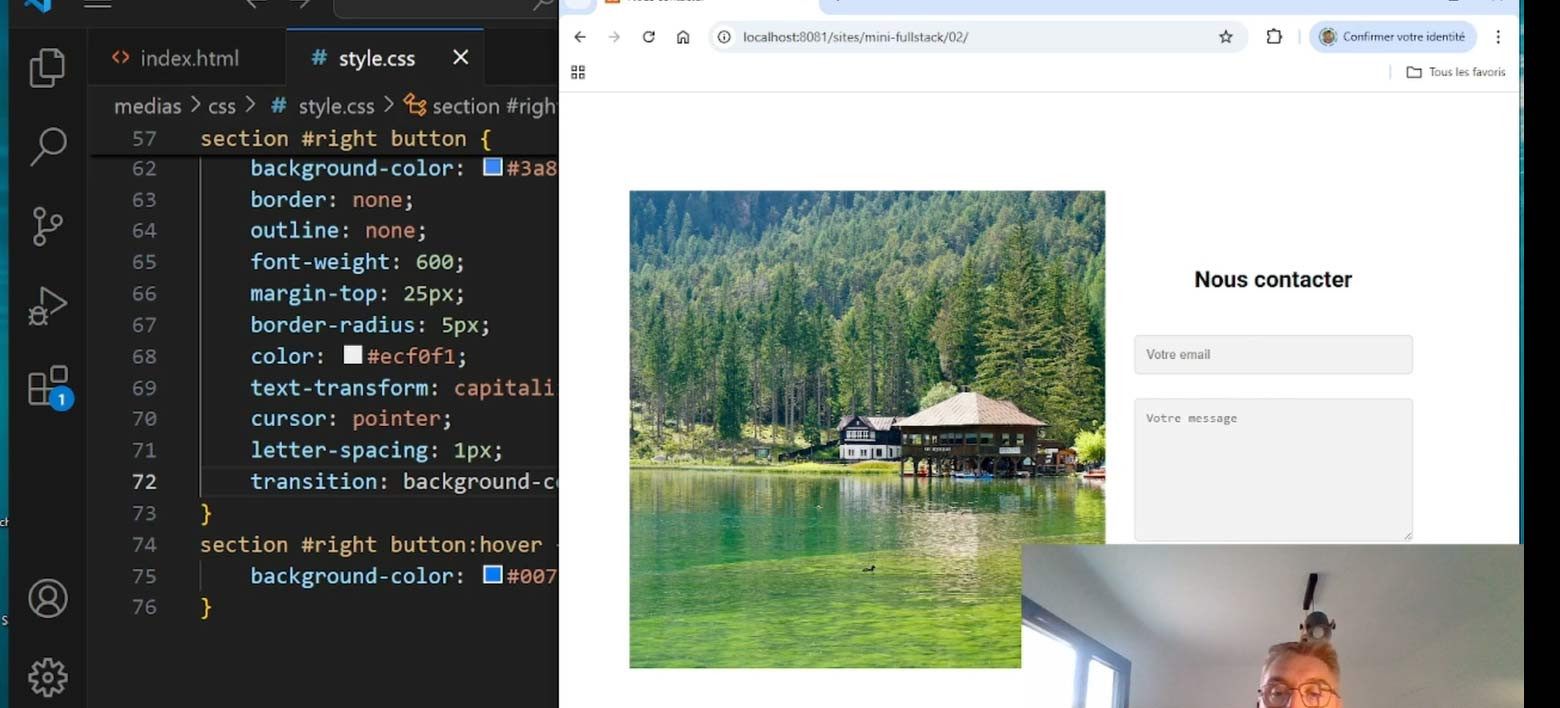
Task: Click the 'outline: none;' line
Action: coord(338,230)
